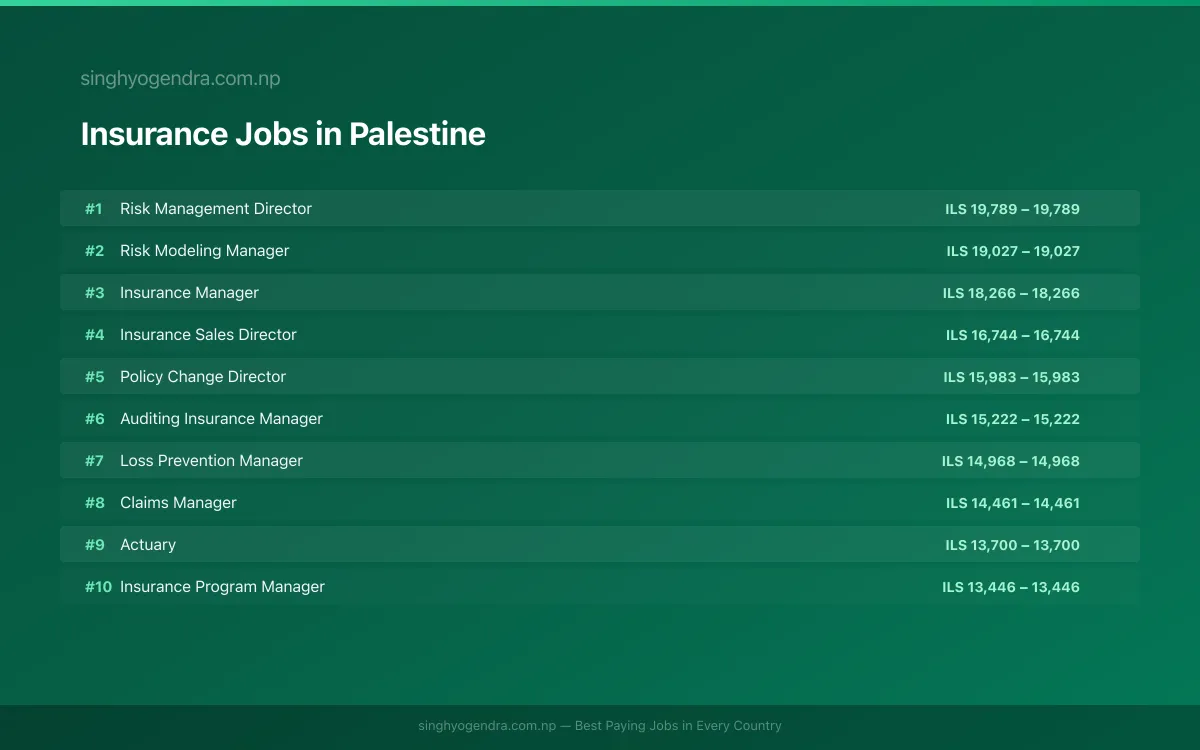Select the Risk Management Director row title
The image size is (1200, 750).
coord(216,209)
